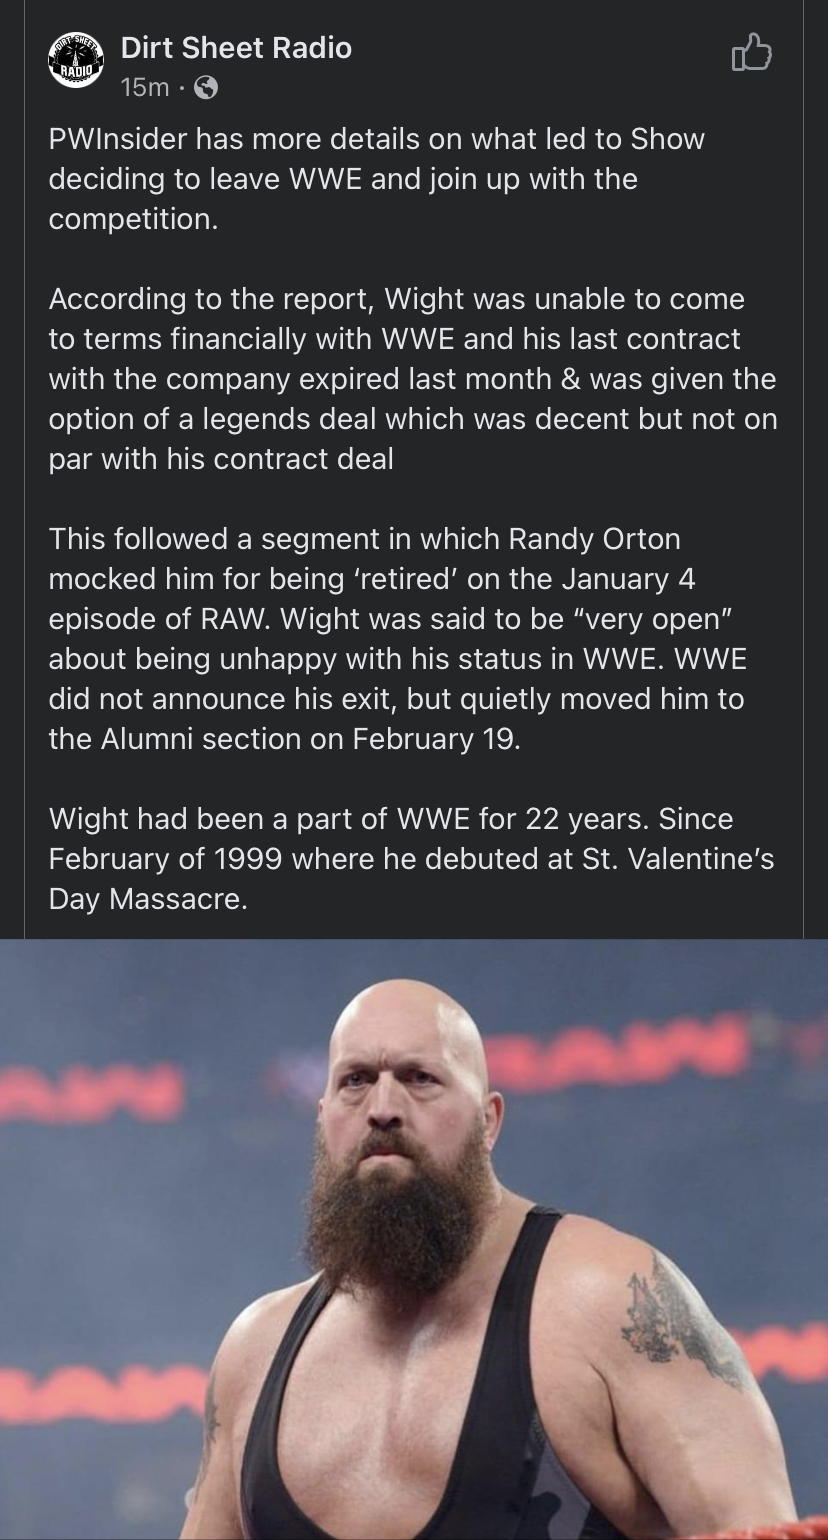828x1540 pixels.
Task: Like the post with the thumbs-up icon
Action: (751, 53)
